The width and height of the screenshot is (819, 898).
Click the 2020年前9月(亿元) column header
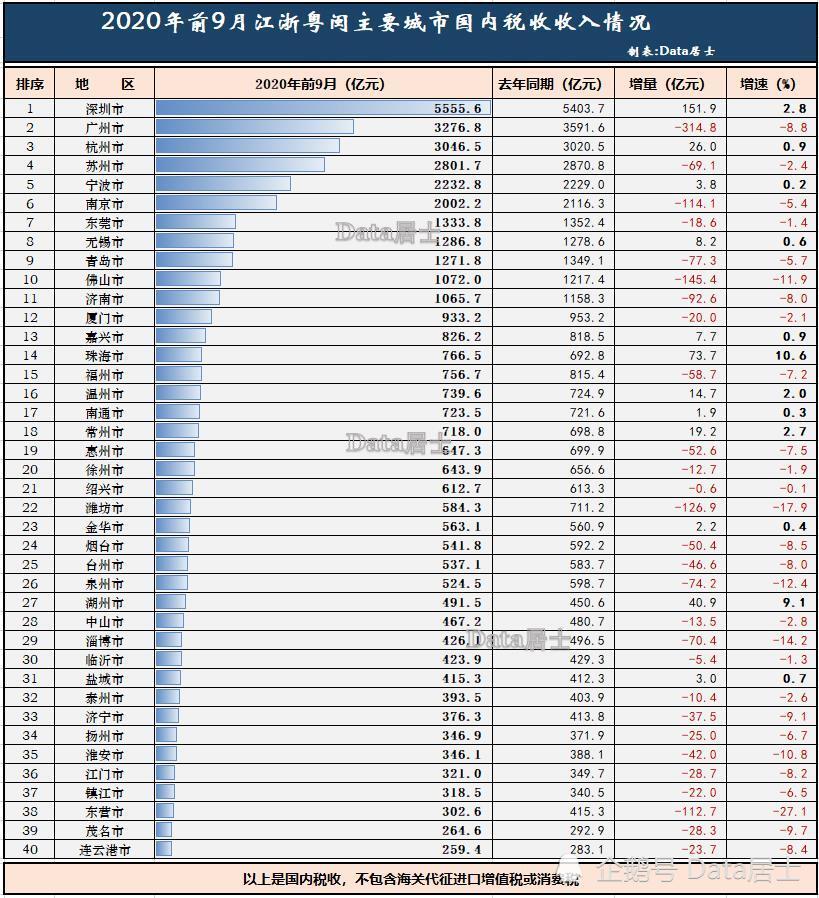click(324, 84)
